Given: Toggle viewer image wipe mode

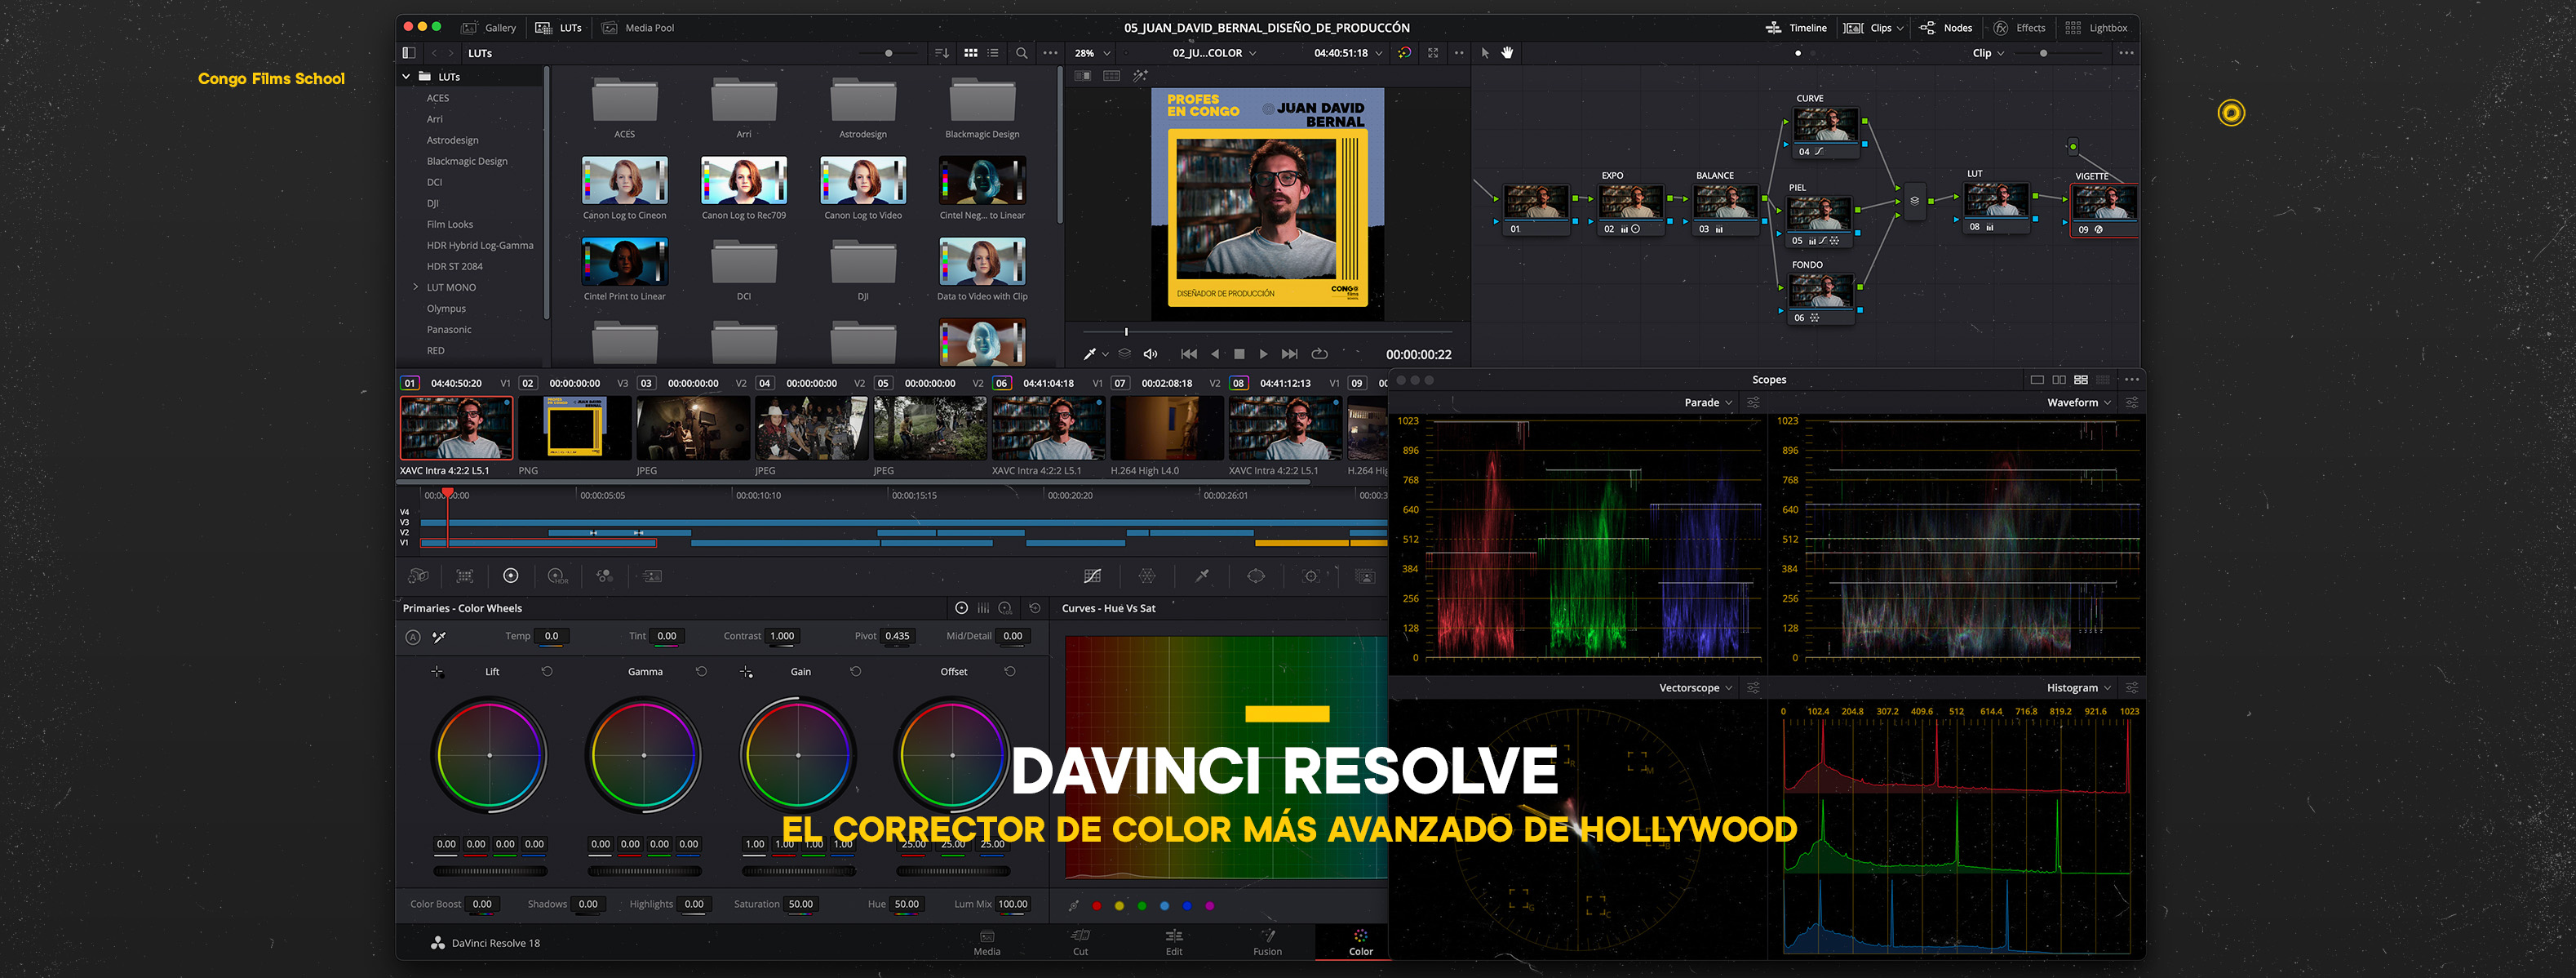Looking at the screenshot, I should coord(1082,76).
